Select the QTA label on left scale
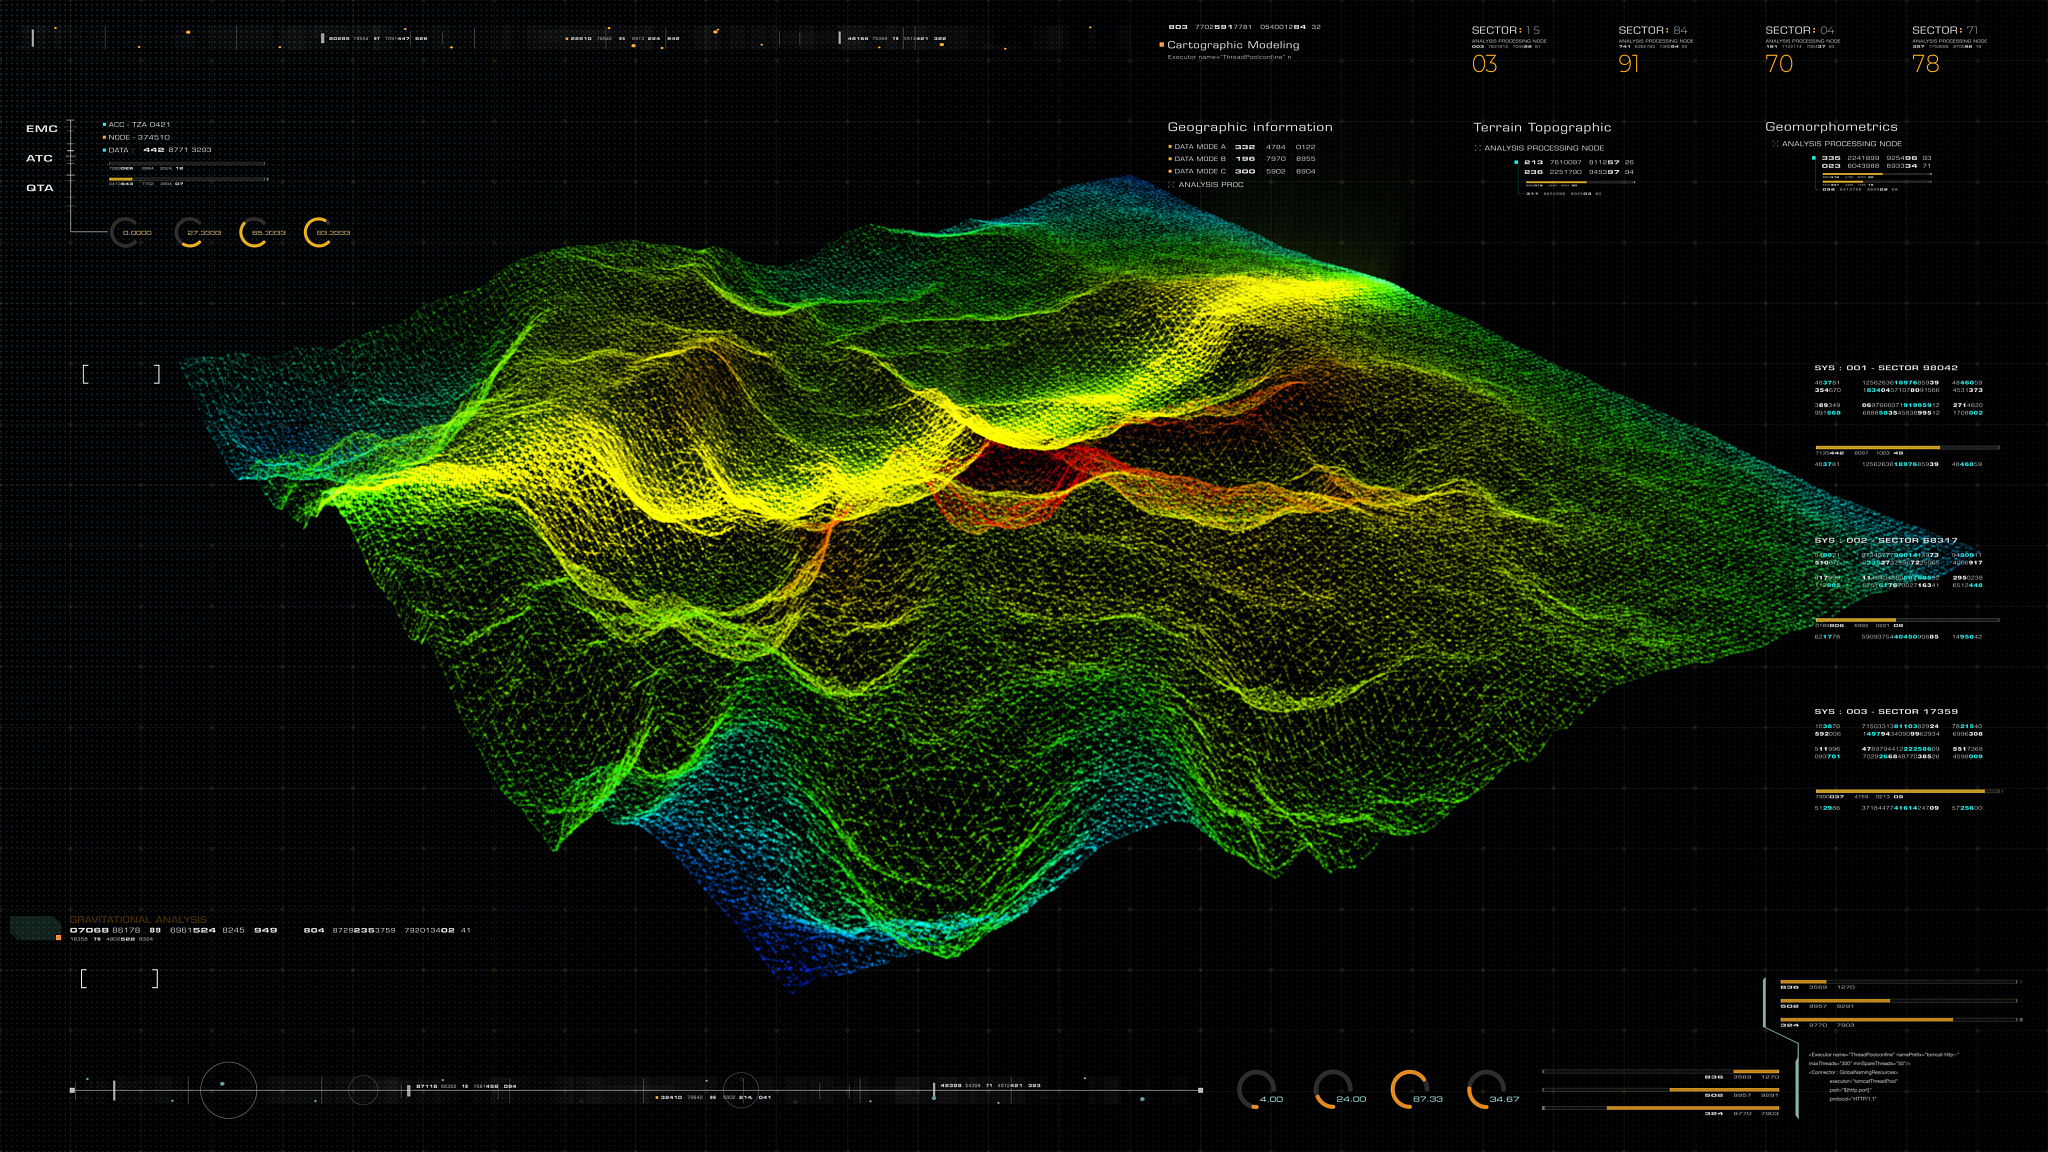The width and height of the screenshot is (2048, 1152). coord(40,188)
